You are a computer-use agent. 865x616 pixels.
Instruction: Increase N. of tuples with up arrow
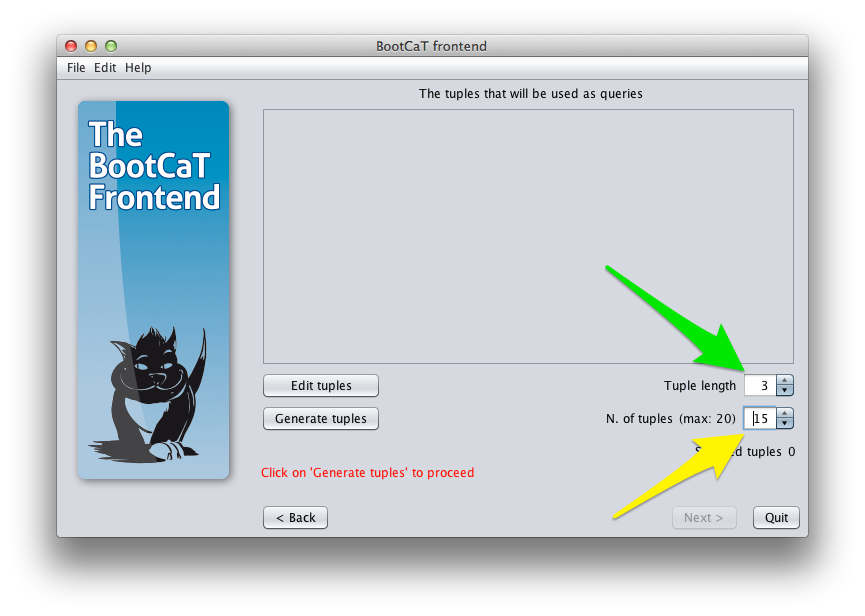(784, 413)
